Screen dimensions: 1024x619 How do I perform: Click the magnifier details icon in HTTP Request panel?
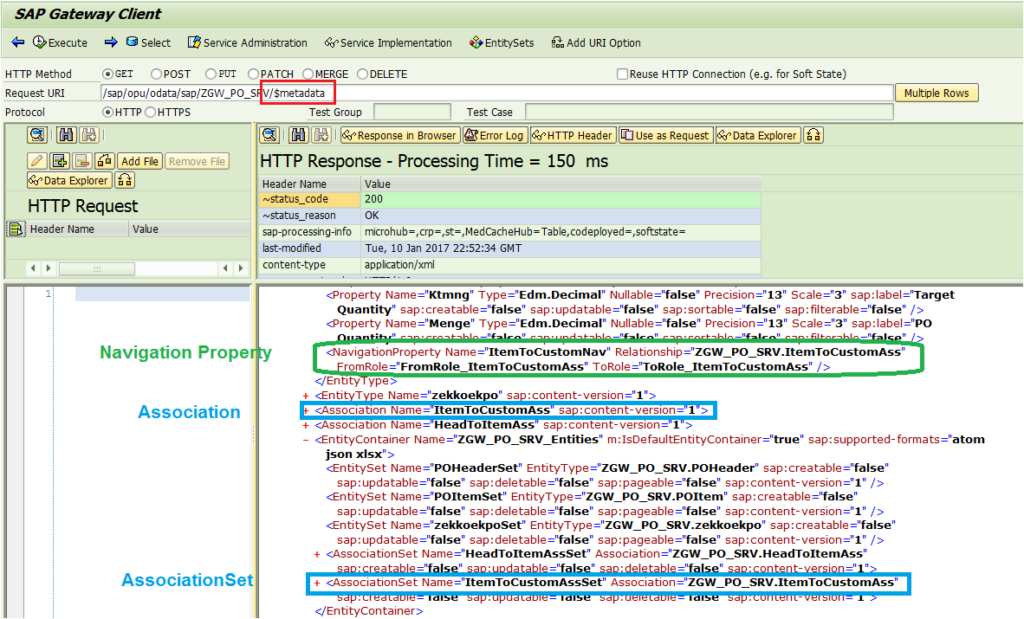coord(37,135)
